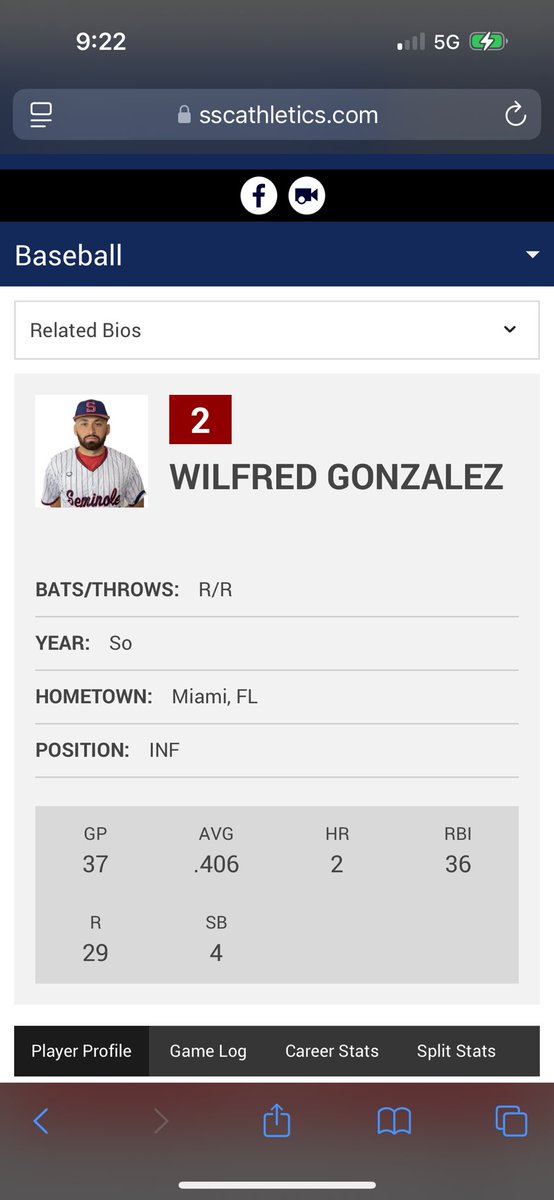Viewport: 554px width, 1200px height.
Task: Tap the Safari reload icon
Action: 515,115
